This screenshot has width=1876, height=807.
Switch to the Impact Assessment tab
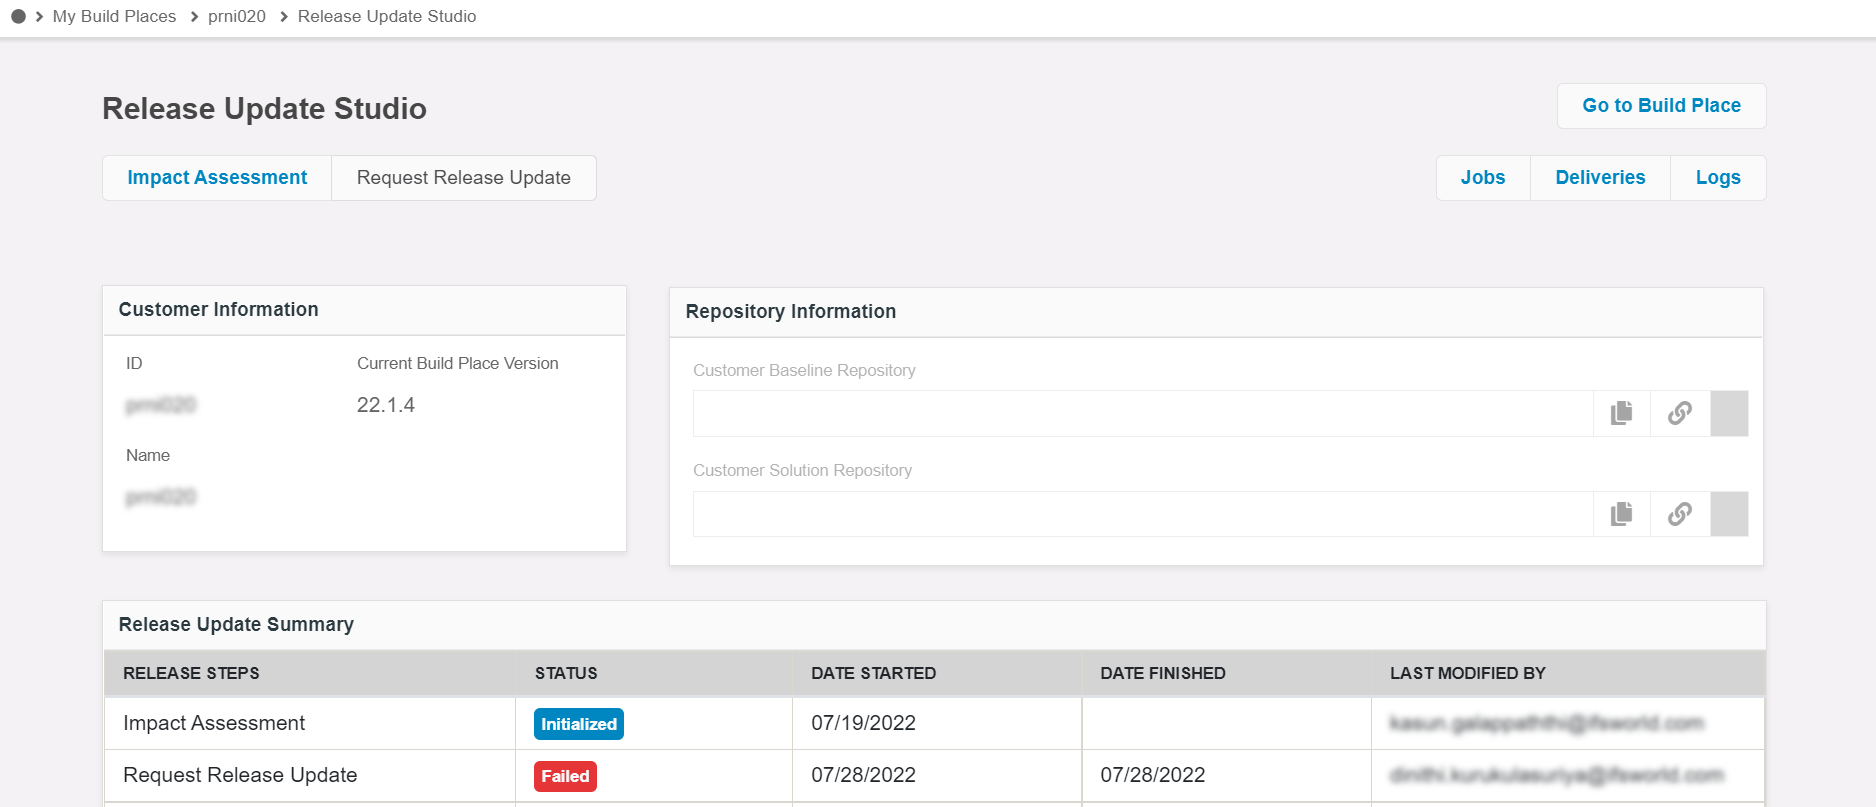point(217,178)
